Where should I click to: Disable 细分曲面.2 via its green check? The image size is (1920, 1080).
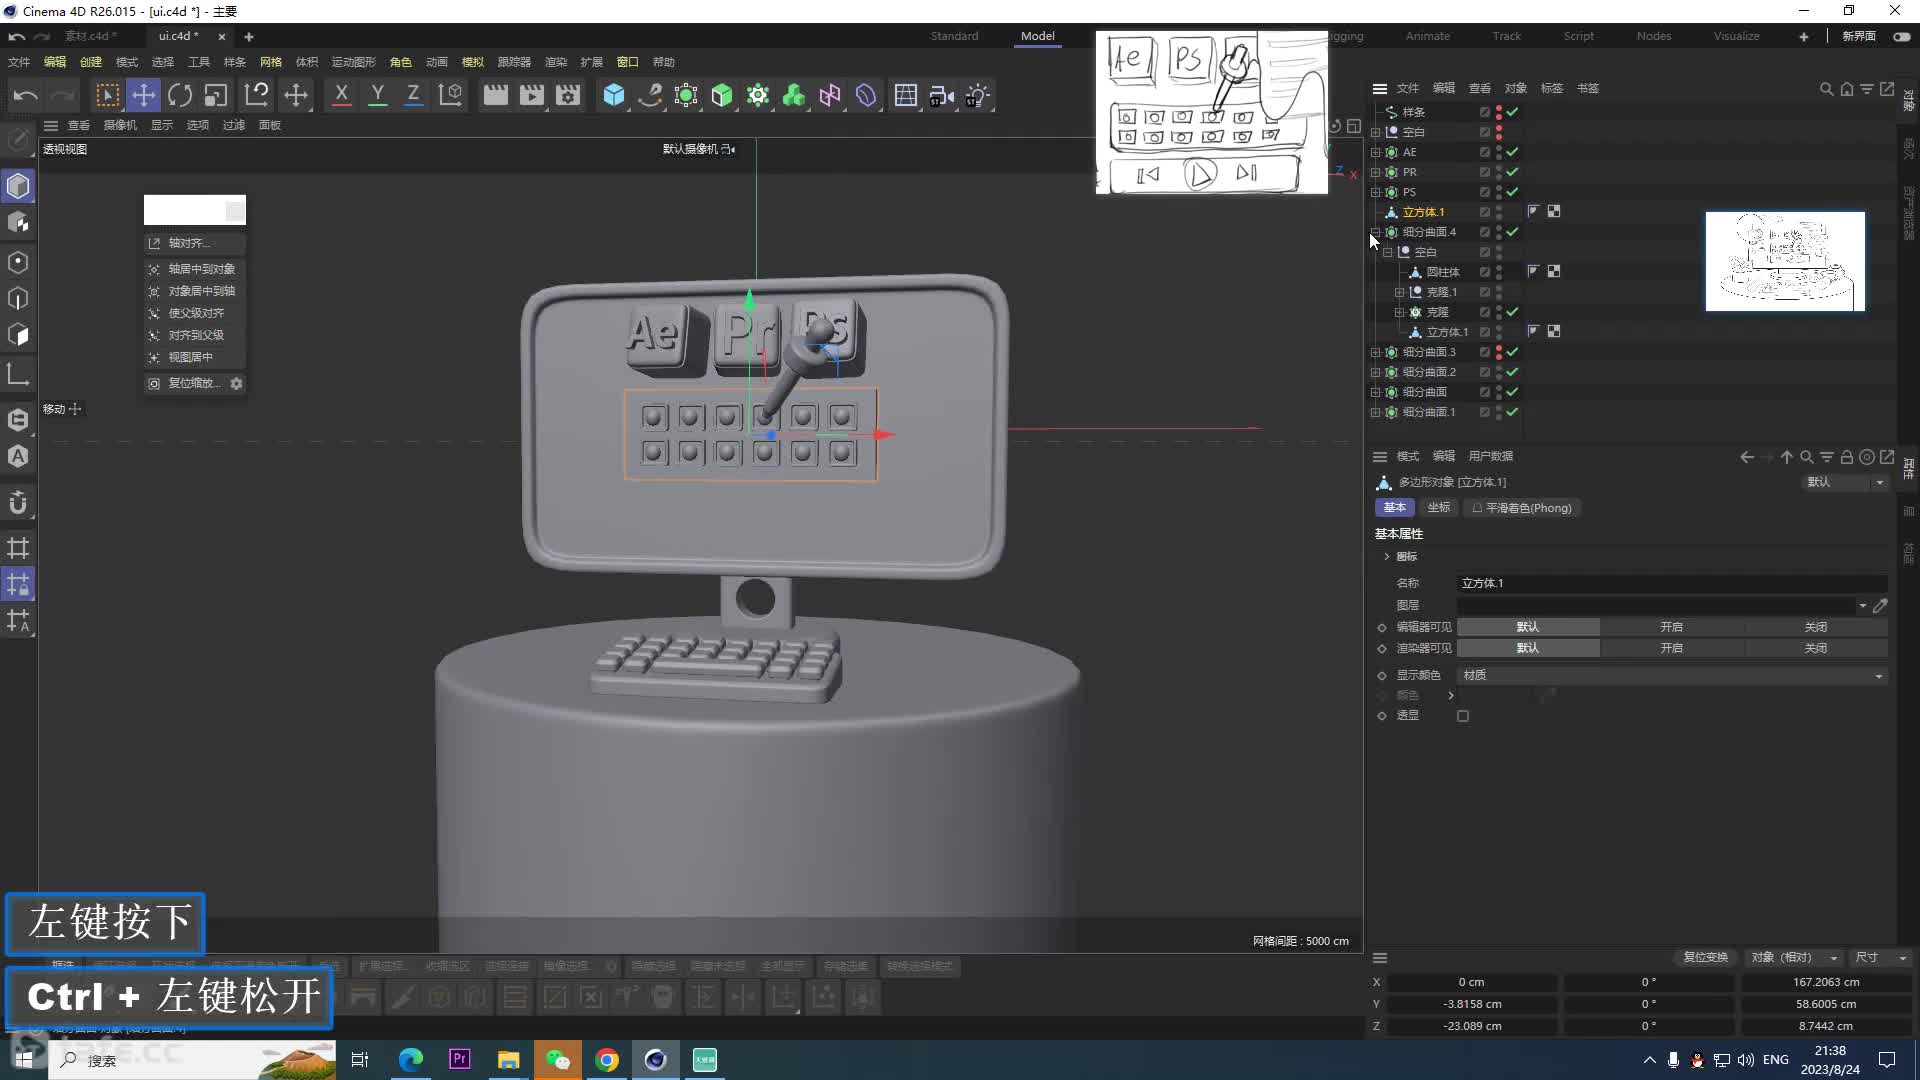point(1512,372)
